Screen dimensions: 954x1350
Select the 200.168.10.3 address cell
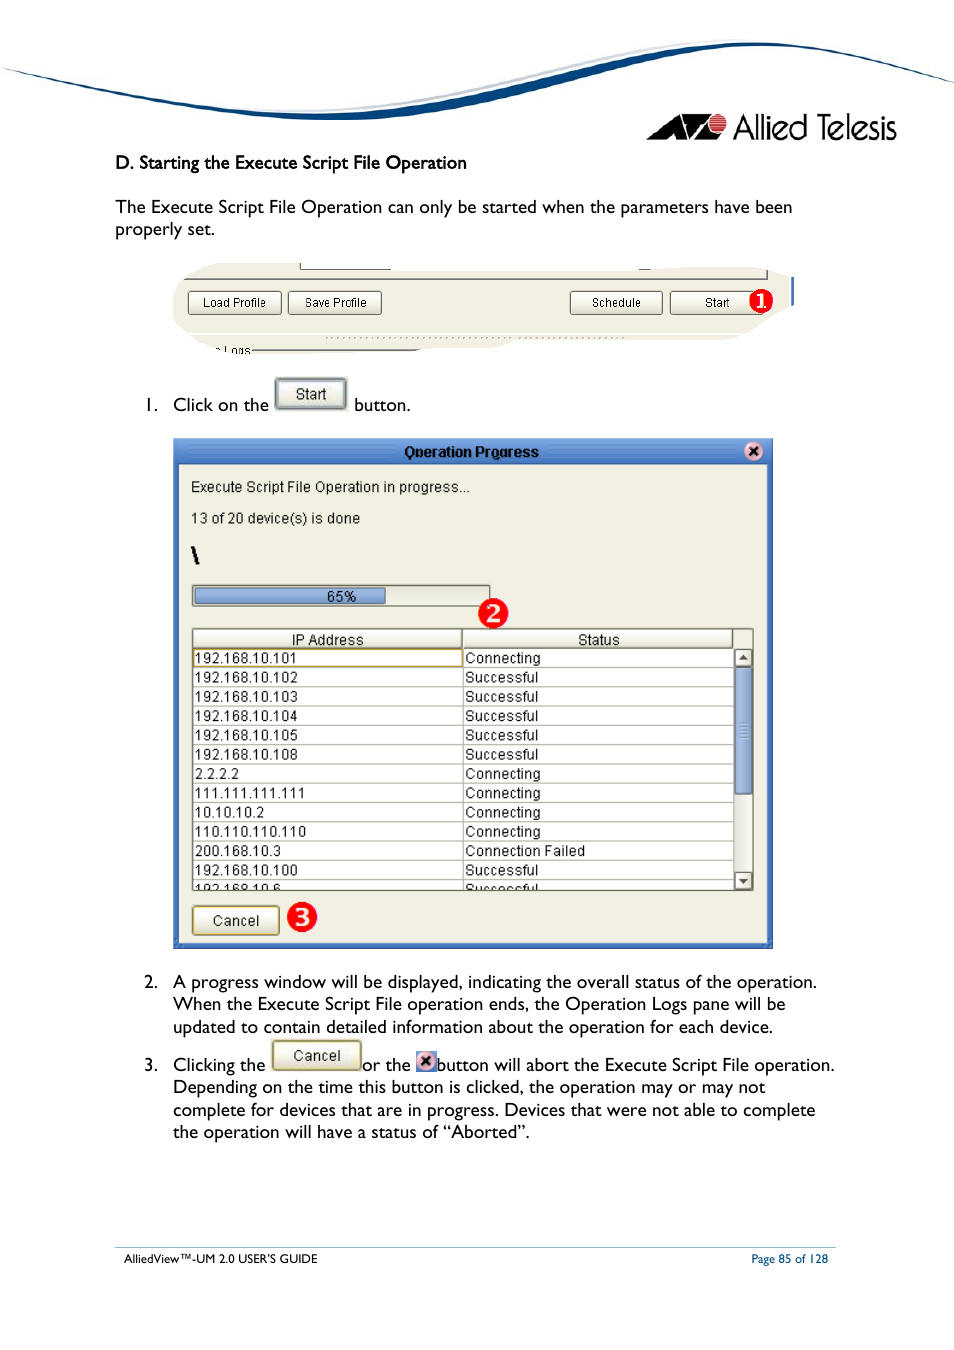point(327,851)
